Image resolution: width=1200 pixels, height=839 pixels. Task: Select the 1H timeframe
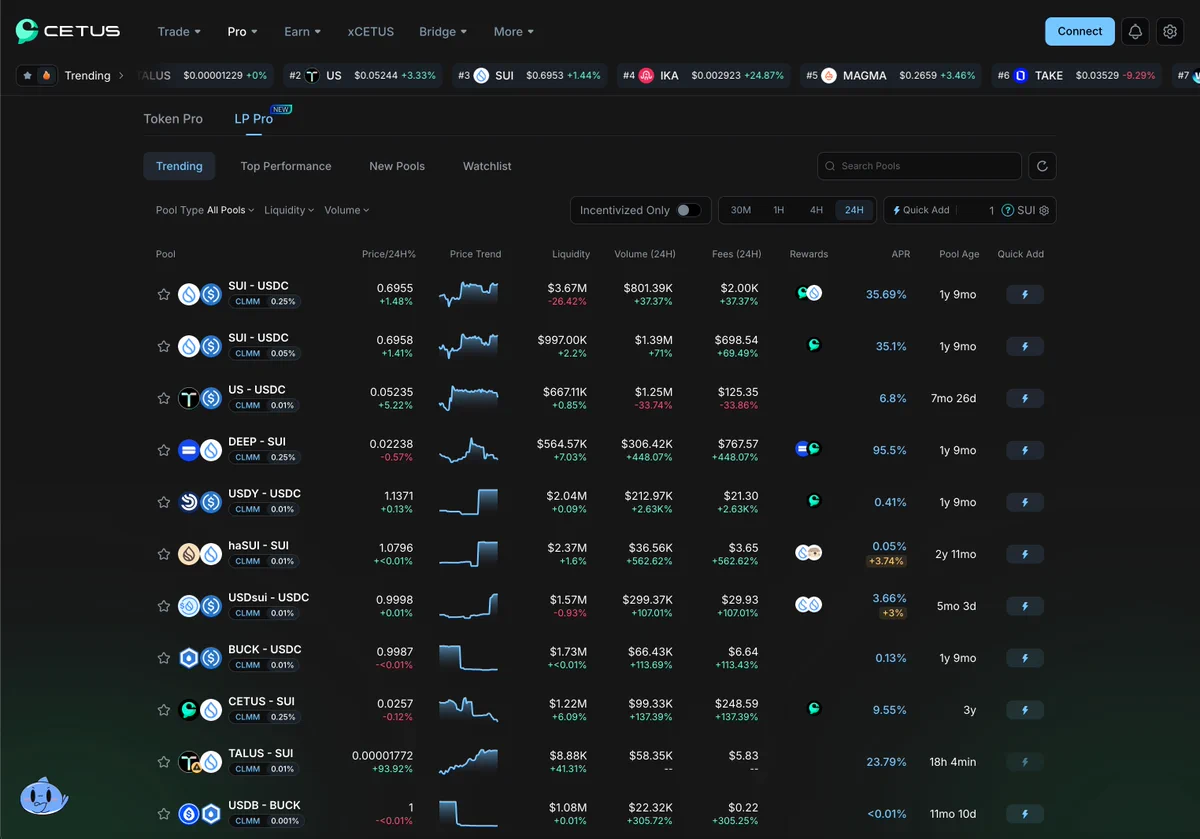(779, 210)
